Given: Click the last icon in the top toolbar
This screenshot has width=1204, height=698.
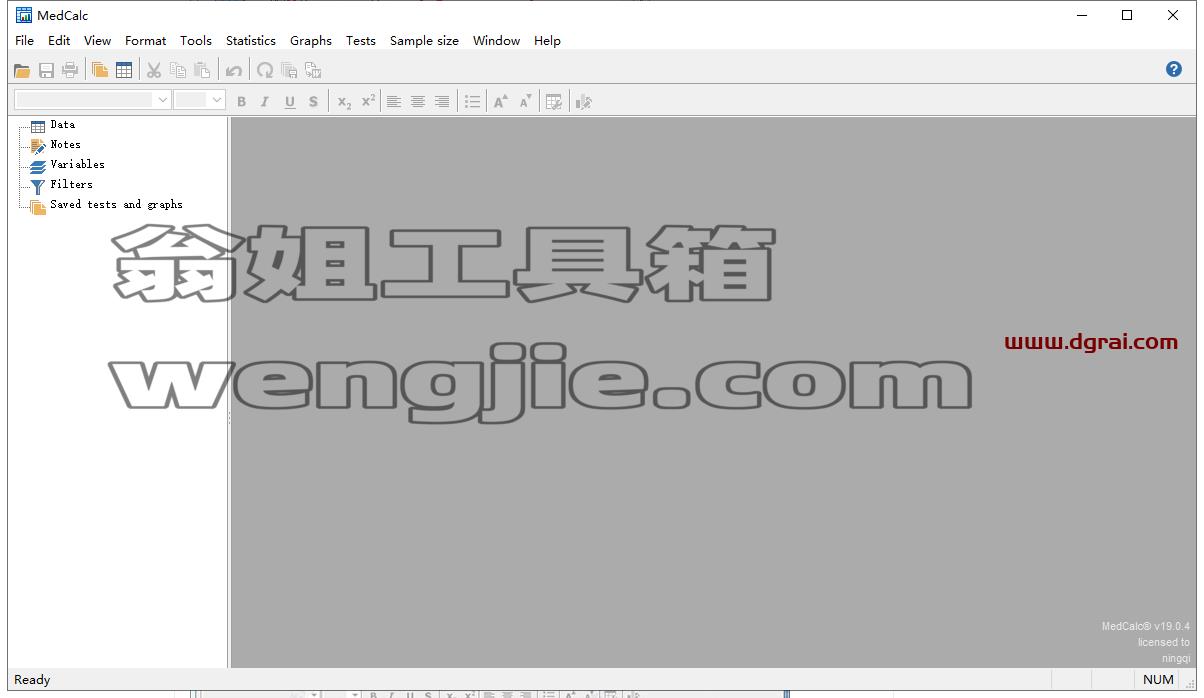Looking at the screenshot, I should pyautogui.click(x=313, y=70).
